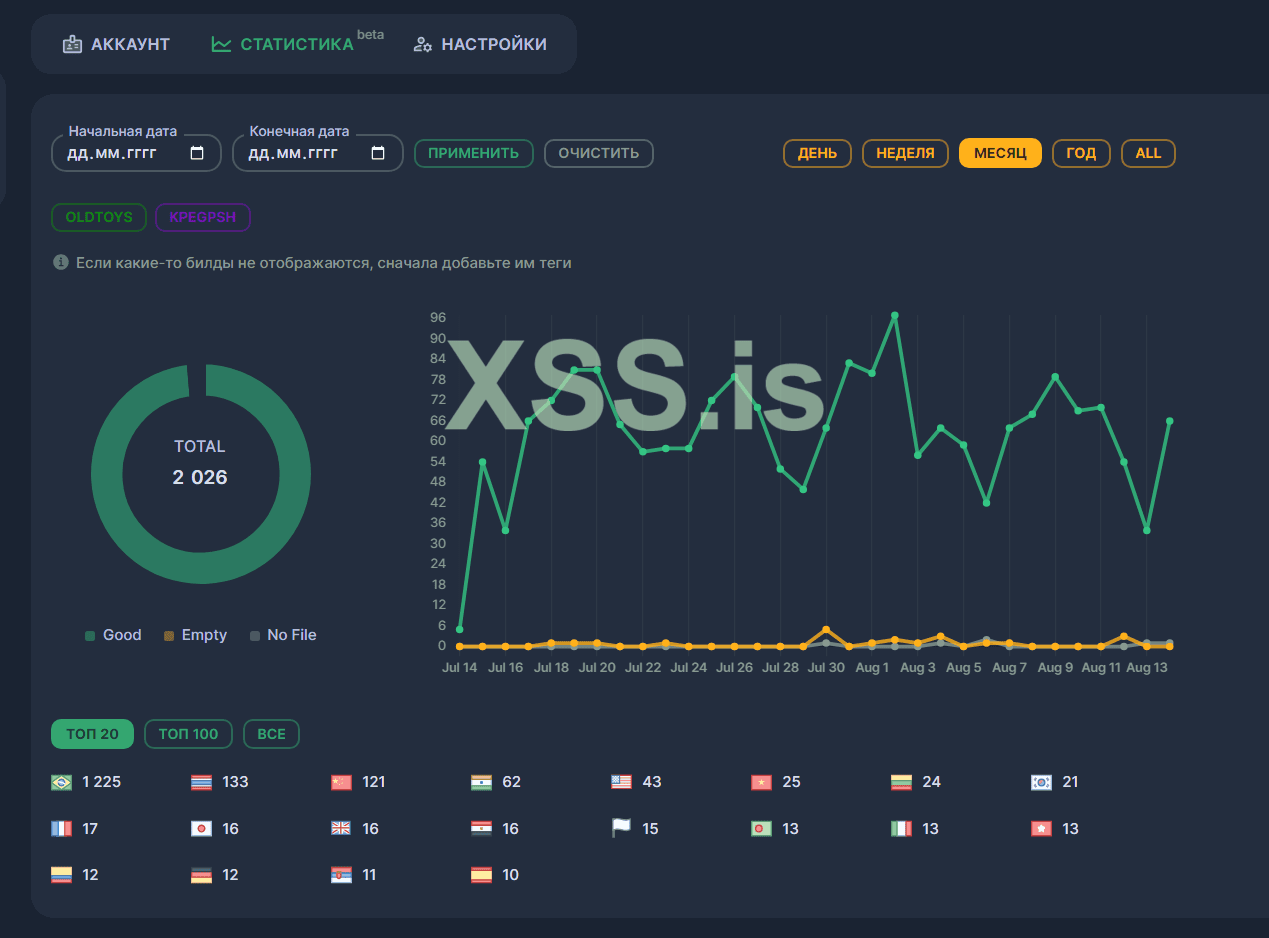Click the Serbia flag with 11
The height and width of the screenshot is (938, 1269).
[341, 875]
